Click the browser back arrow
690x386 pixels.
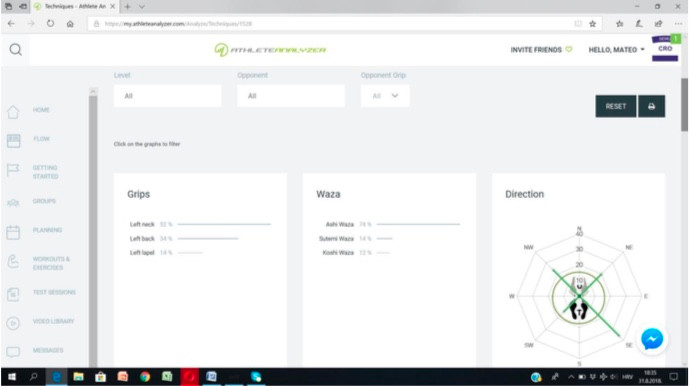[11, 23]
